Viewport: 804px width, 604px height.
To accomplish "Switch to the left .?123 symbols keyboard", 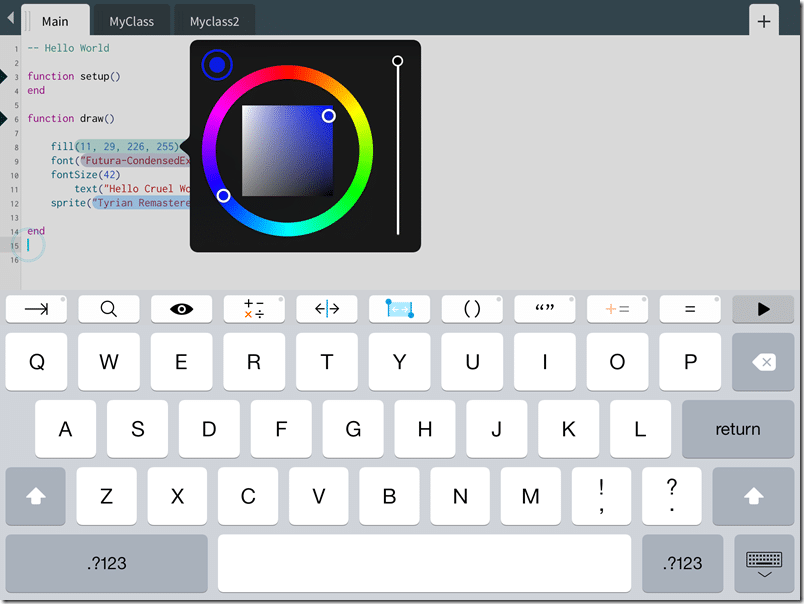I will point(107,563).
